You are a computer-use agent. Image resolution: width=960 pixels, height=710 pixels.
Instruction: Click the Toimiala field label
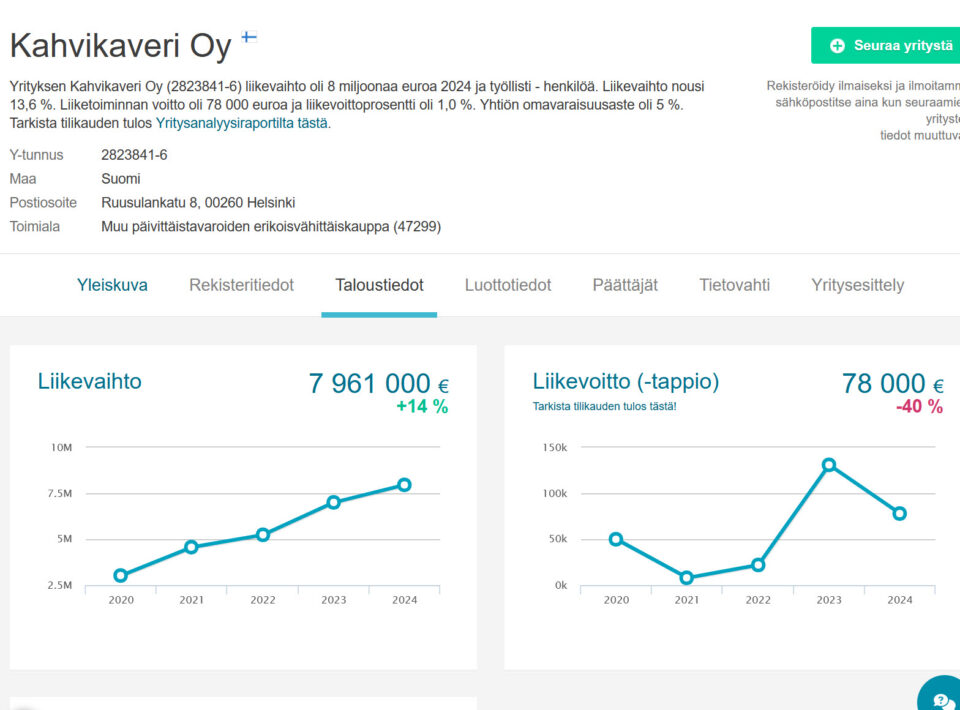pyautogui.click(x=34, y=226)
